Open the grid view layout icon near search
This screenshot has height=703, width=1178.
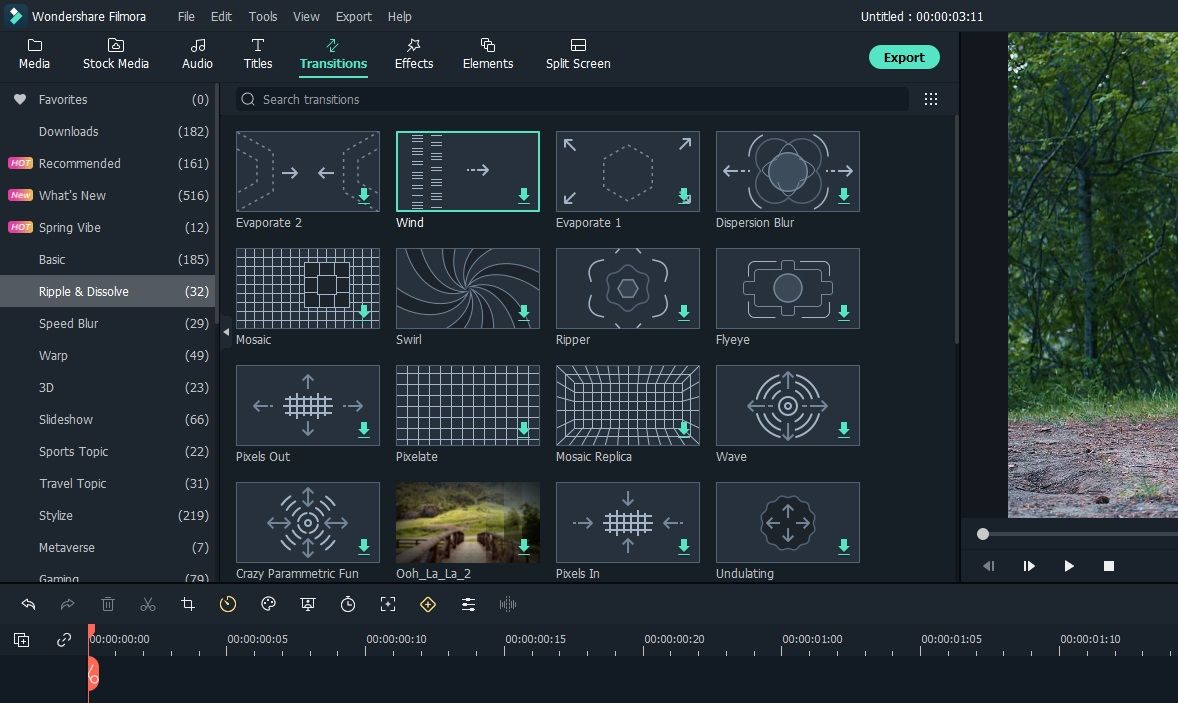tap(931, 99)
